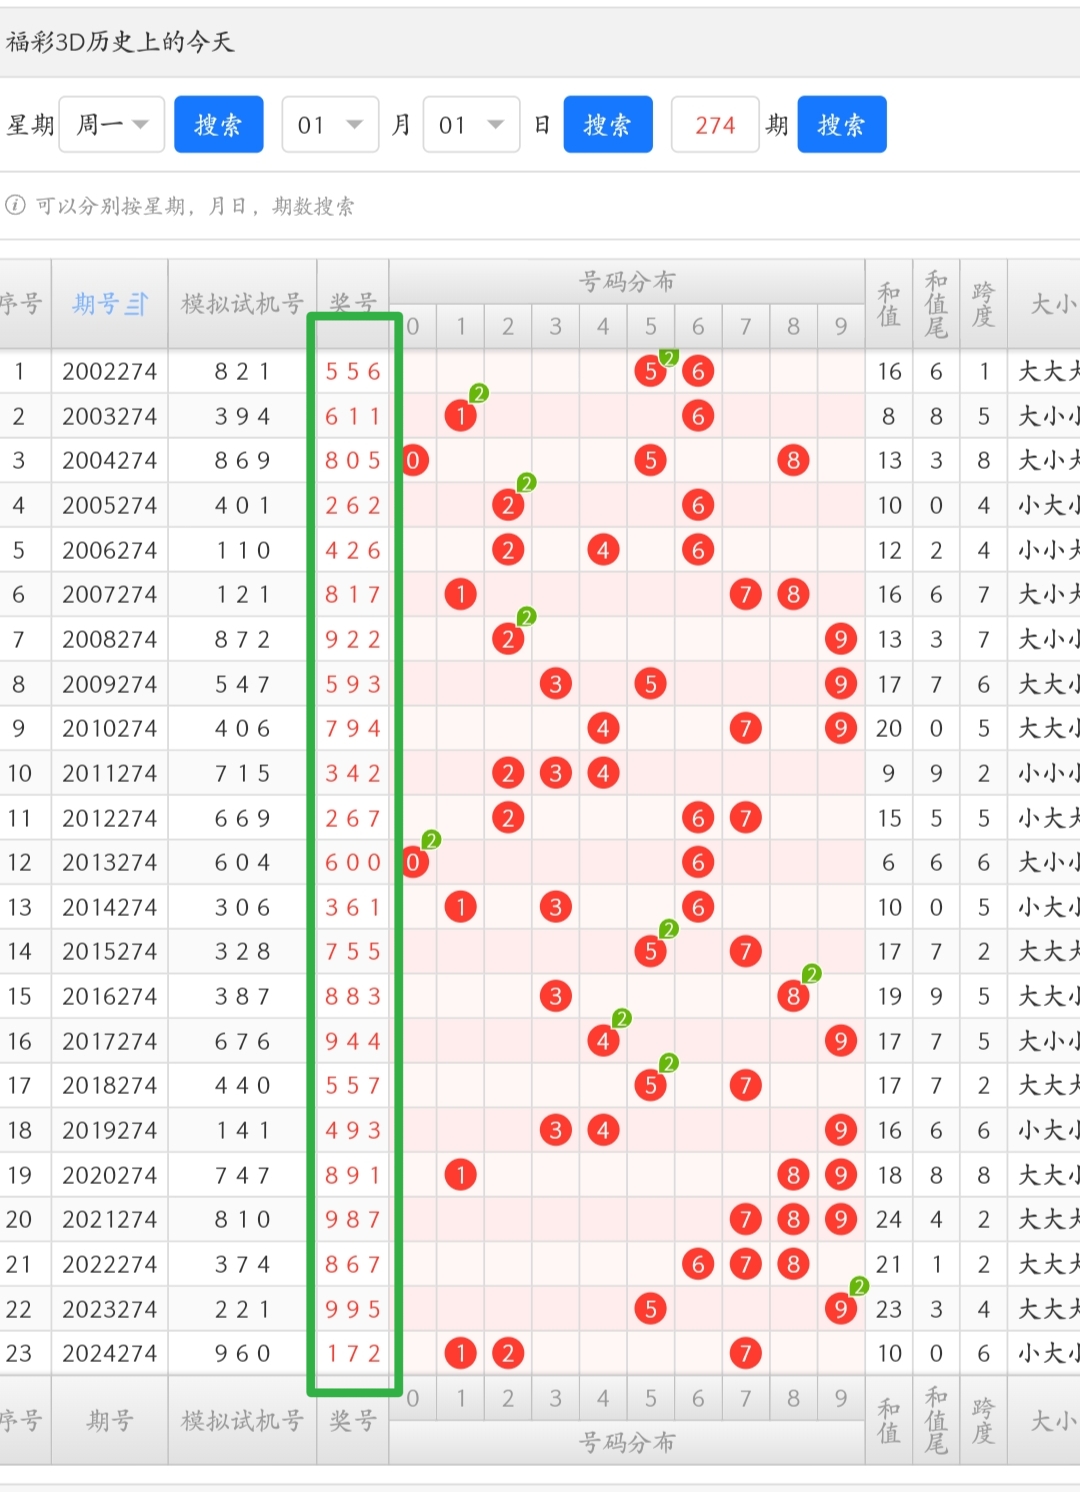This screenshot has width=1080, height=1492.
Task: Click red ball 0 in row 2004274
Action: click(x=413, y=460)
